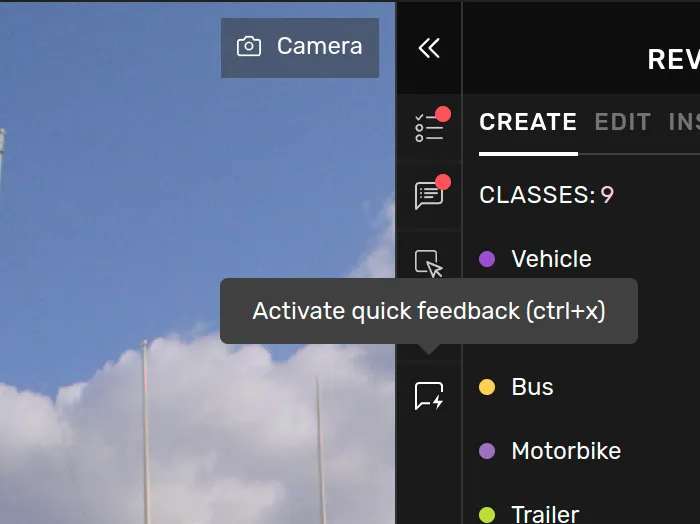Select the selection cursor tool icon
Image resolution: width=700 pixels, height=524 pixels.
[x=429, y=263]
